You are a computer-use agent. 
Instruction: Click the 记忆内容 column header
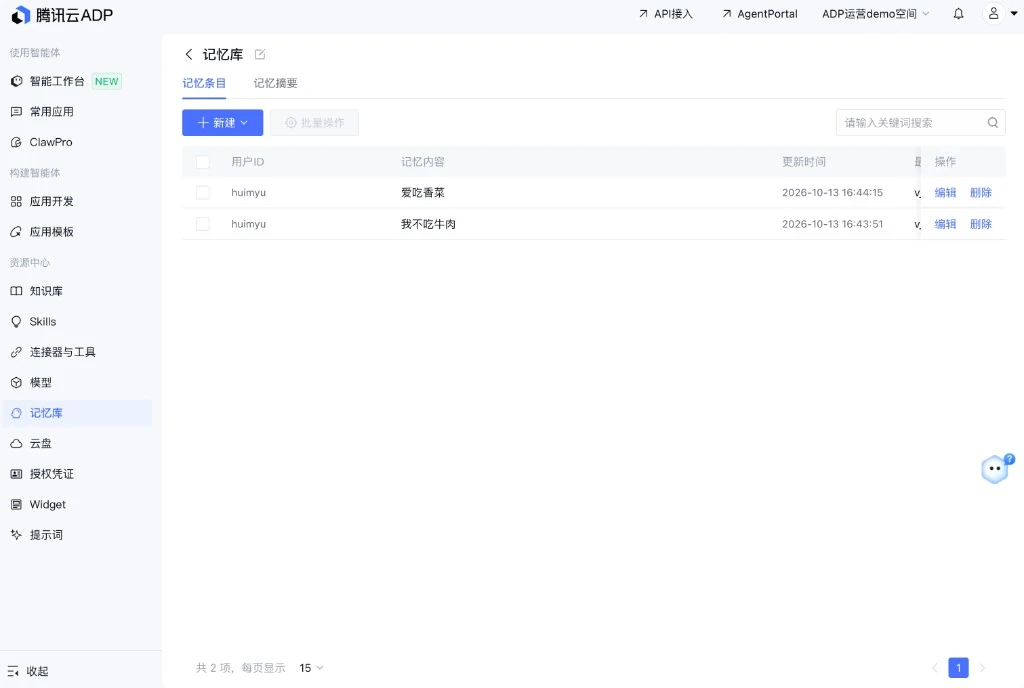click(x=423, y=162)
